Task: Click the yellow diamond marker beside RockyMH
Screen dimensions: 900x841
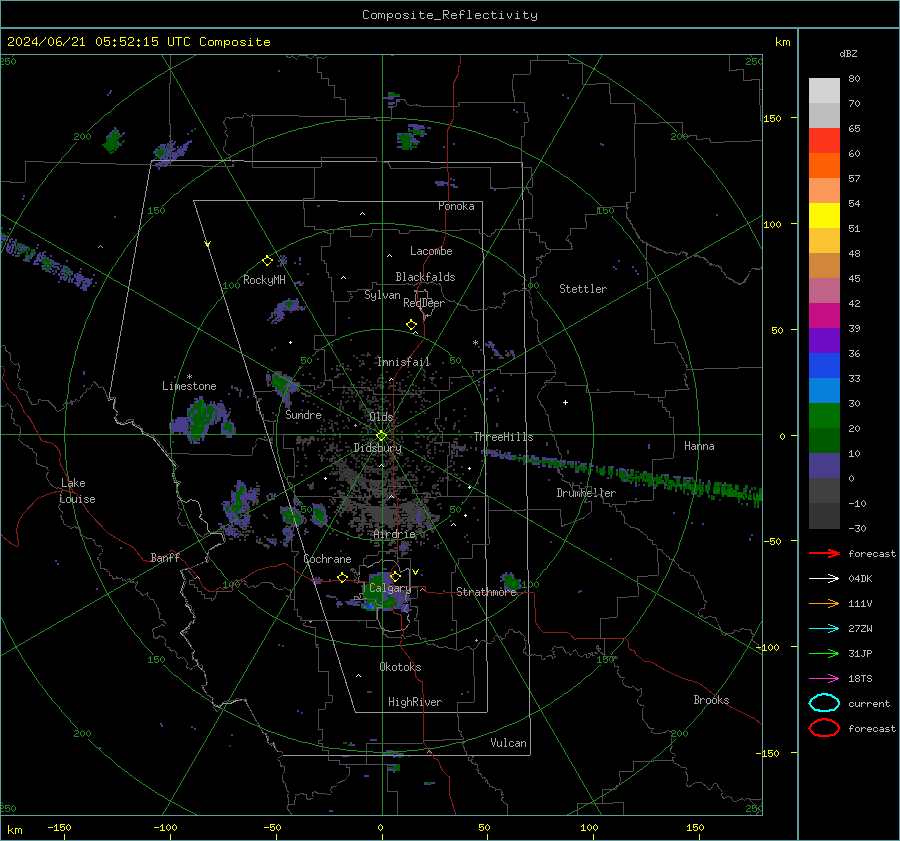Action: point(267,261)
